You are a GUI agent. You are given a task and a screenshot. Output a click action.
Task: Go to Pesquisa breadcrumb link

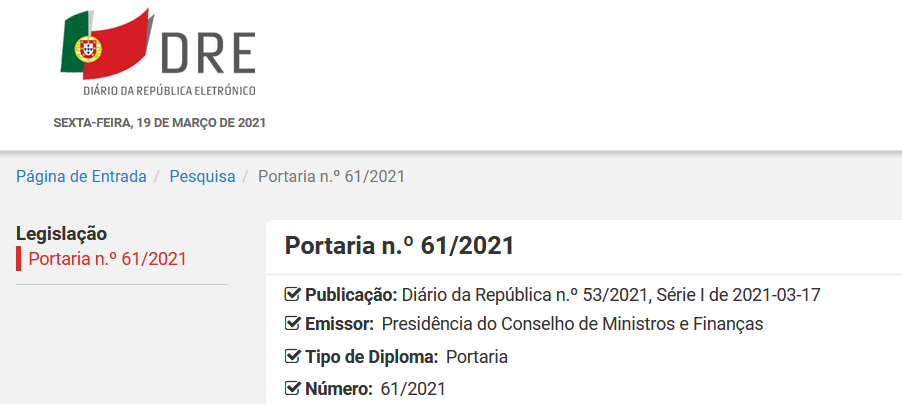[x=202, y=176]
